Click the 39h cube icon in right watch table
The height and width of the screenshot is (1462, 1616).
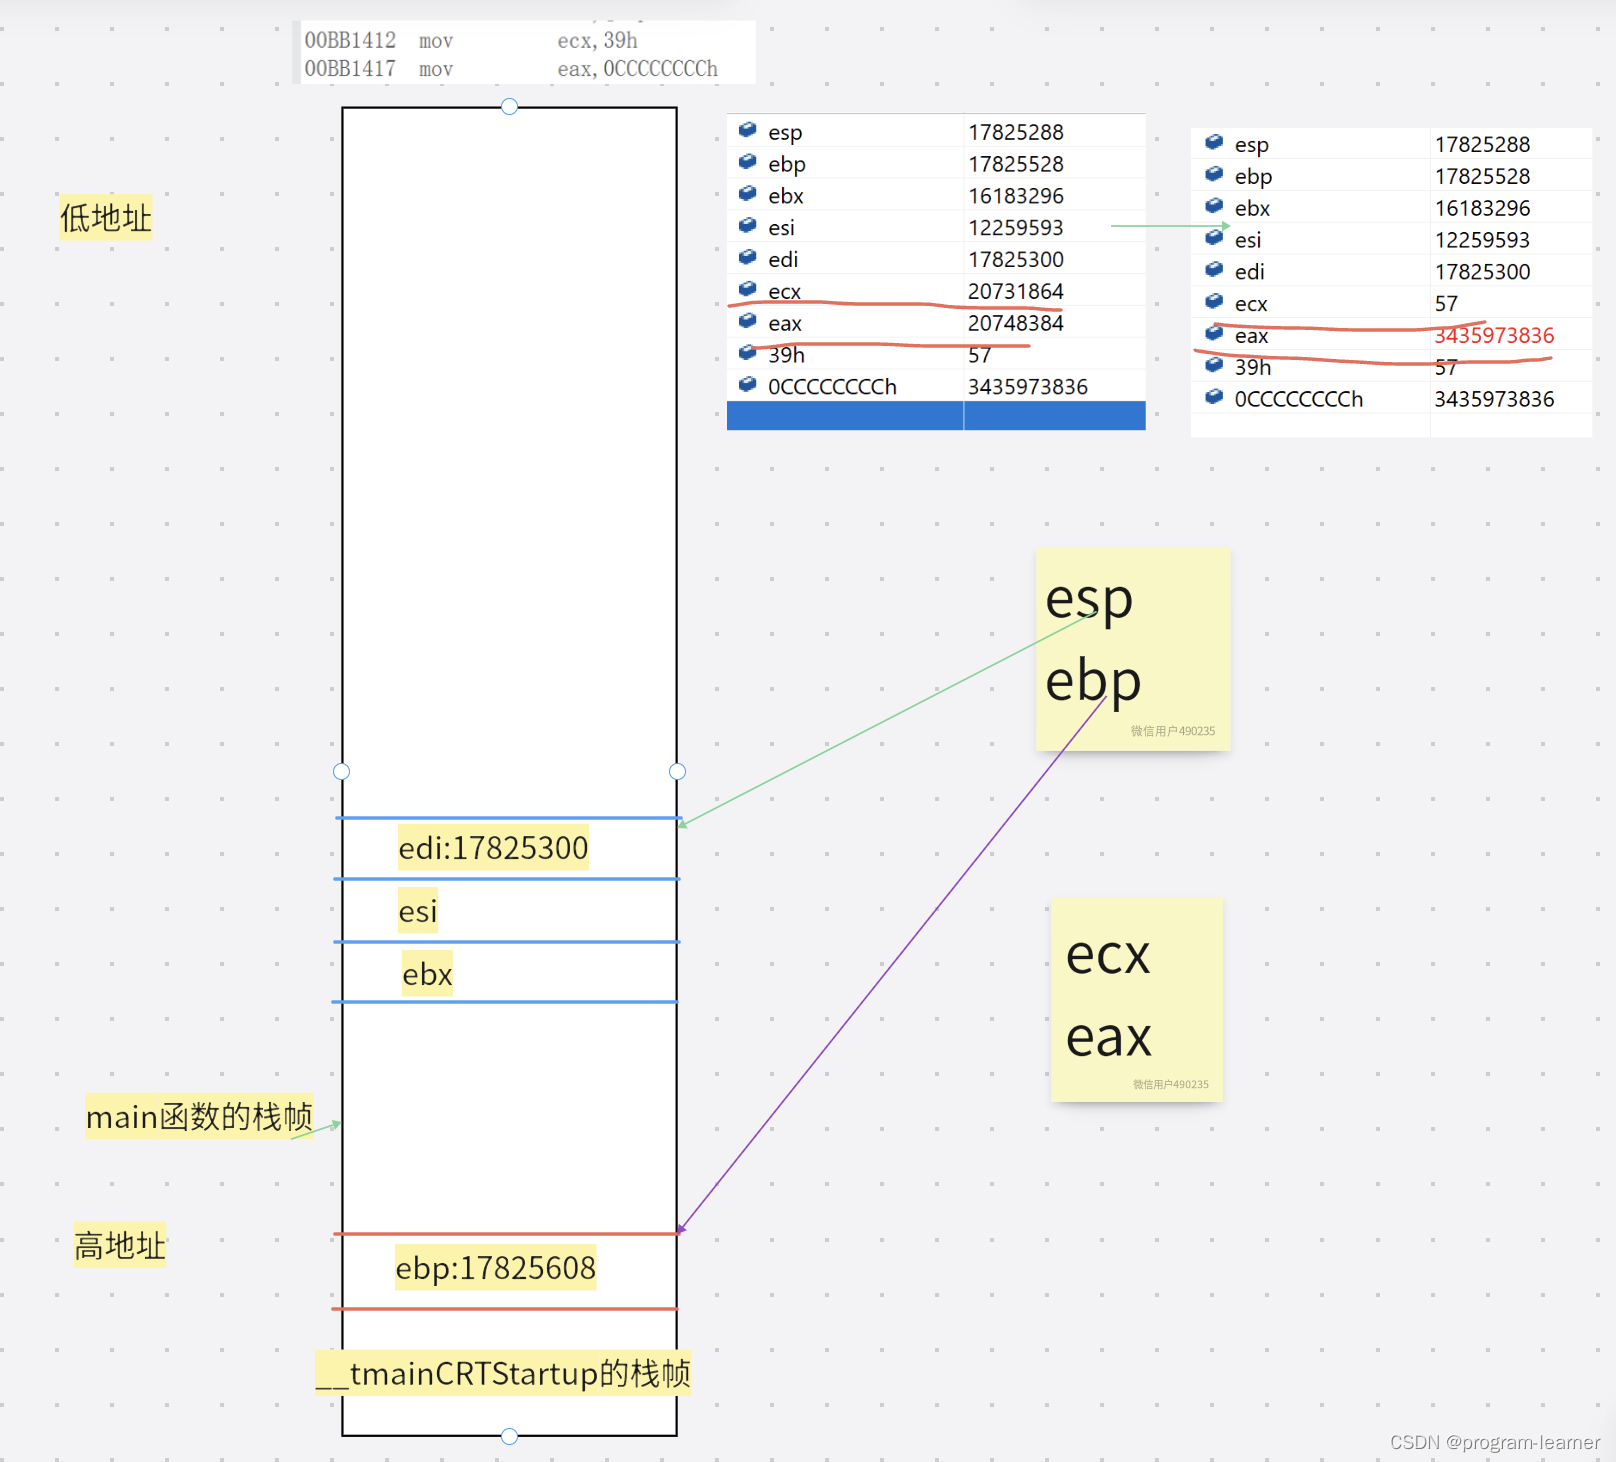click(1214, 365)
